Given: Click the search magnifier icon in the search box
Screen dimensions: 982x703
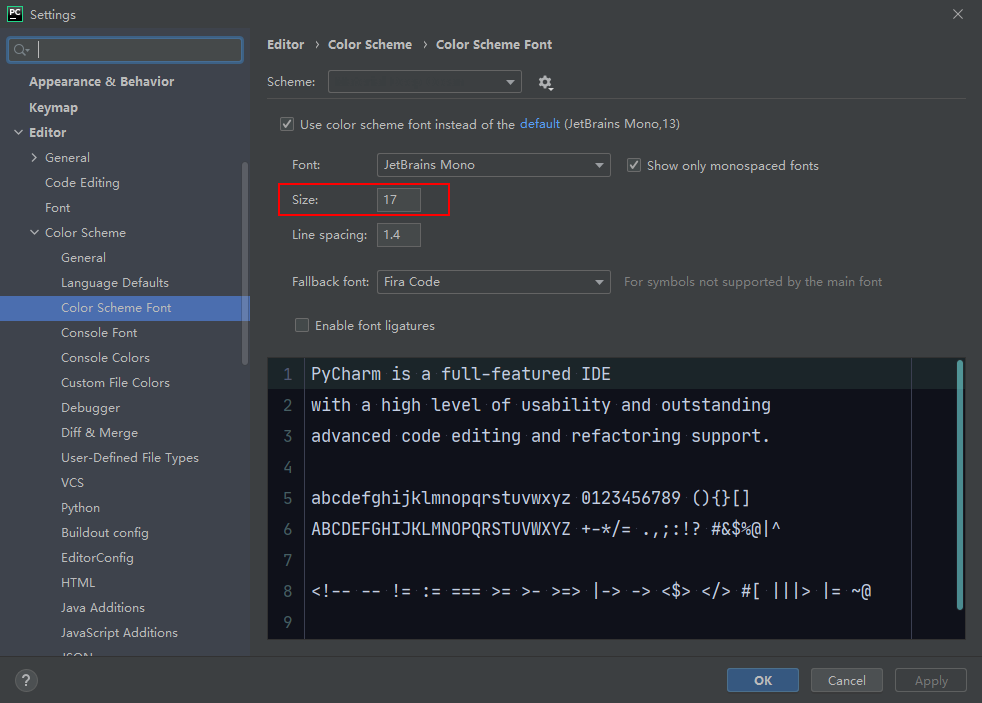Looking at the screenshot, I should (21, 50).
